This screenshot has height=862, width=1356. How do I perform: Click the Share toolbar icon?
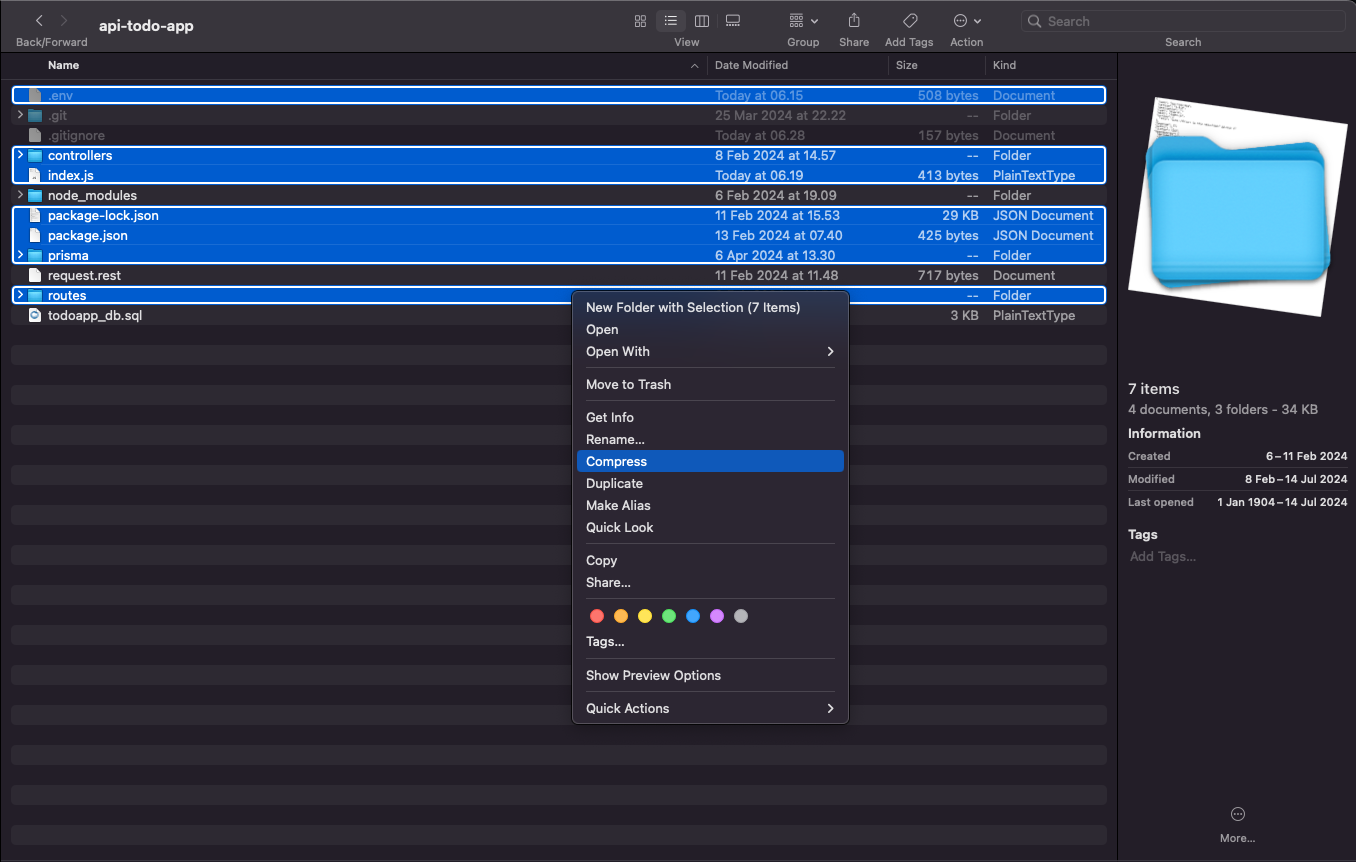pos(854,21)
